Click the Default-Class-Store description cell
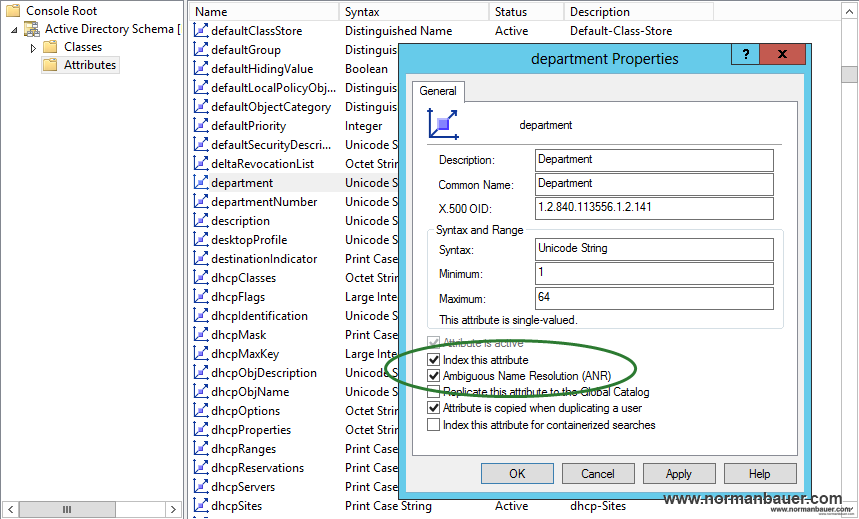Image resolution: width=859 pixels, height=519 pixels. [621, 31]
